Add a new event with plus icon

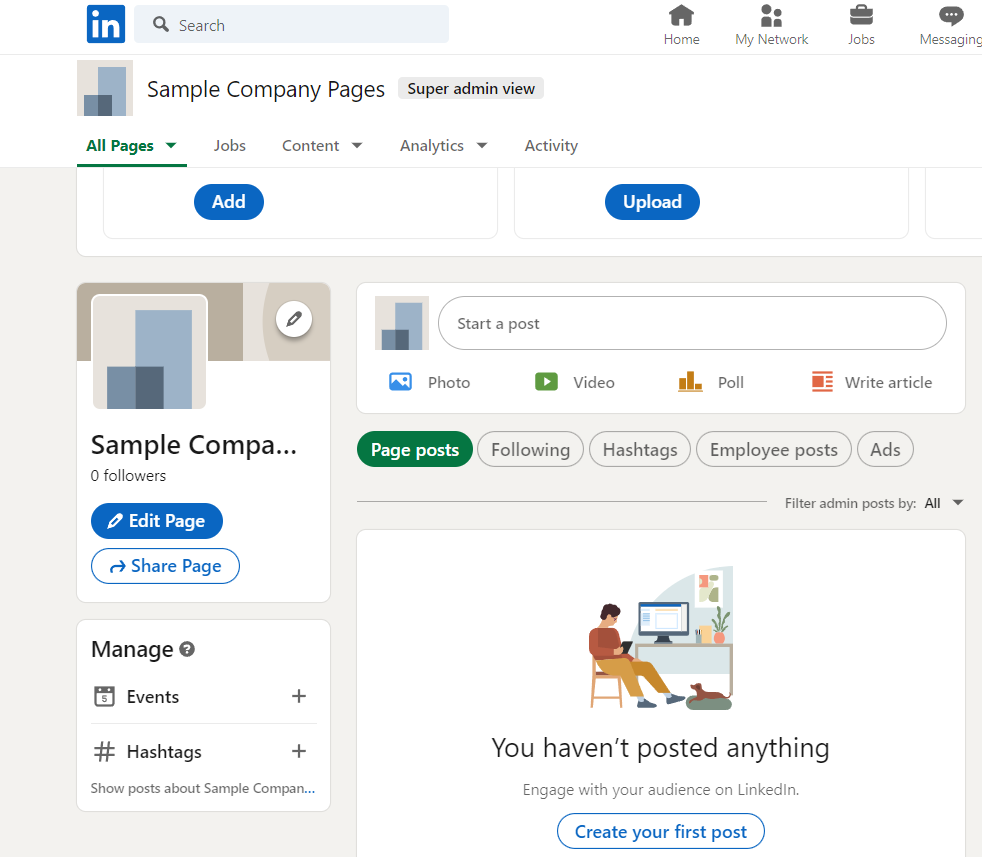click(299, 696)
